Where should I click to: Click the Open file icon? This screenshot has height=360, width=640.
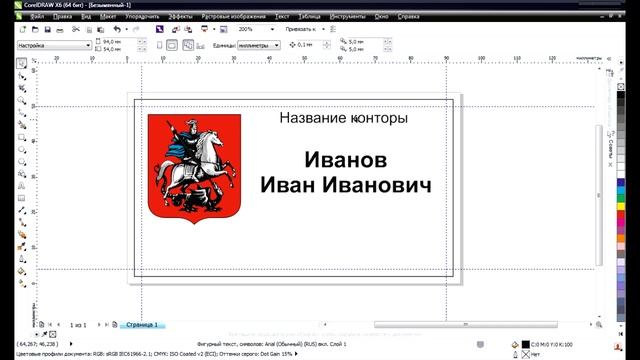35,29
